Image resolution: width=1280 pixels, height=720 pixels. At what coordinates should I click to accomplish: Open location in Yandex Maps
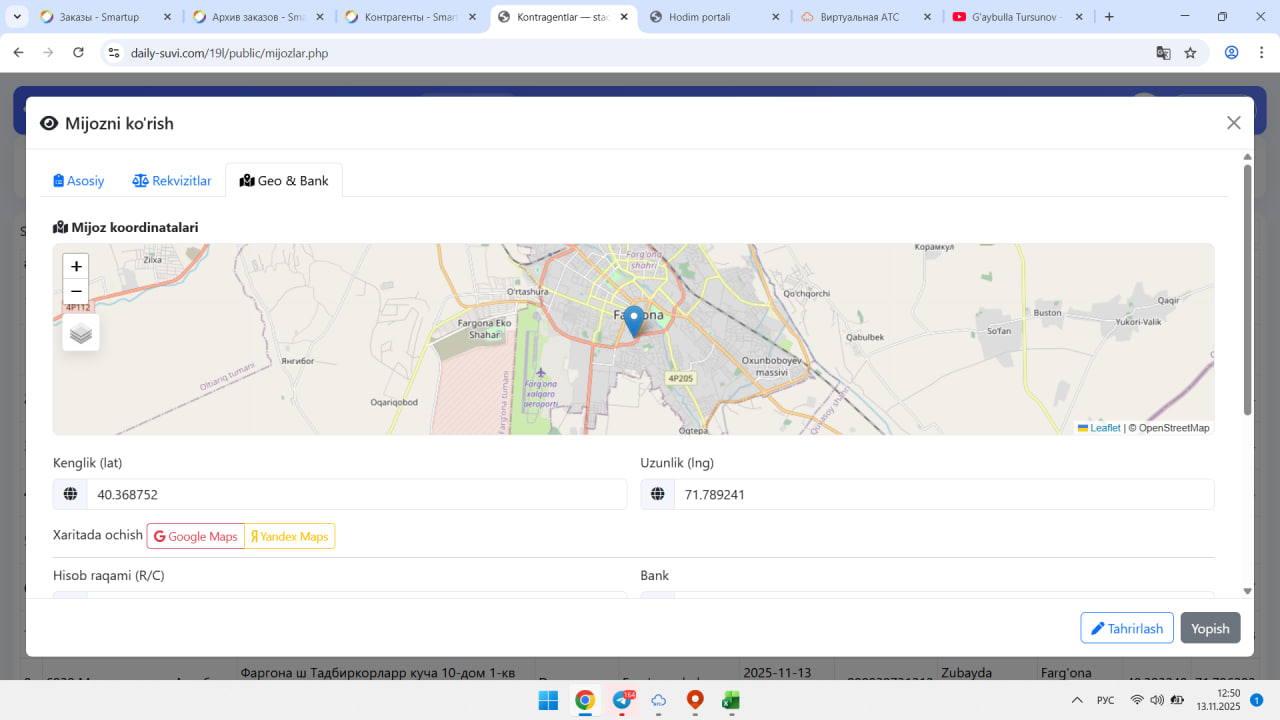(290, 537)
